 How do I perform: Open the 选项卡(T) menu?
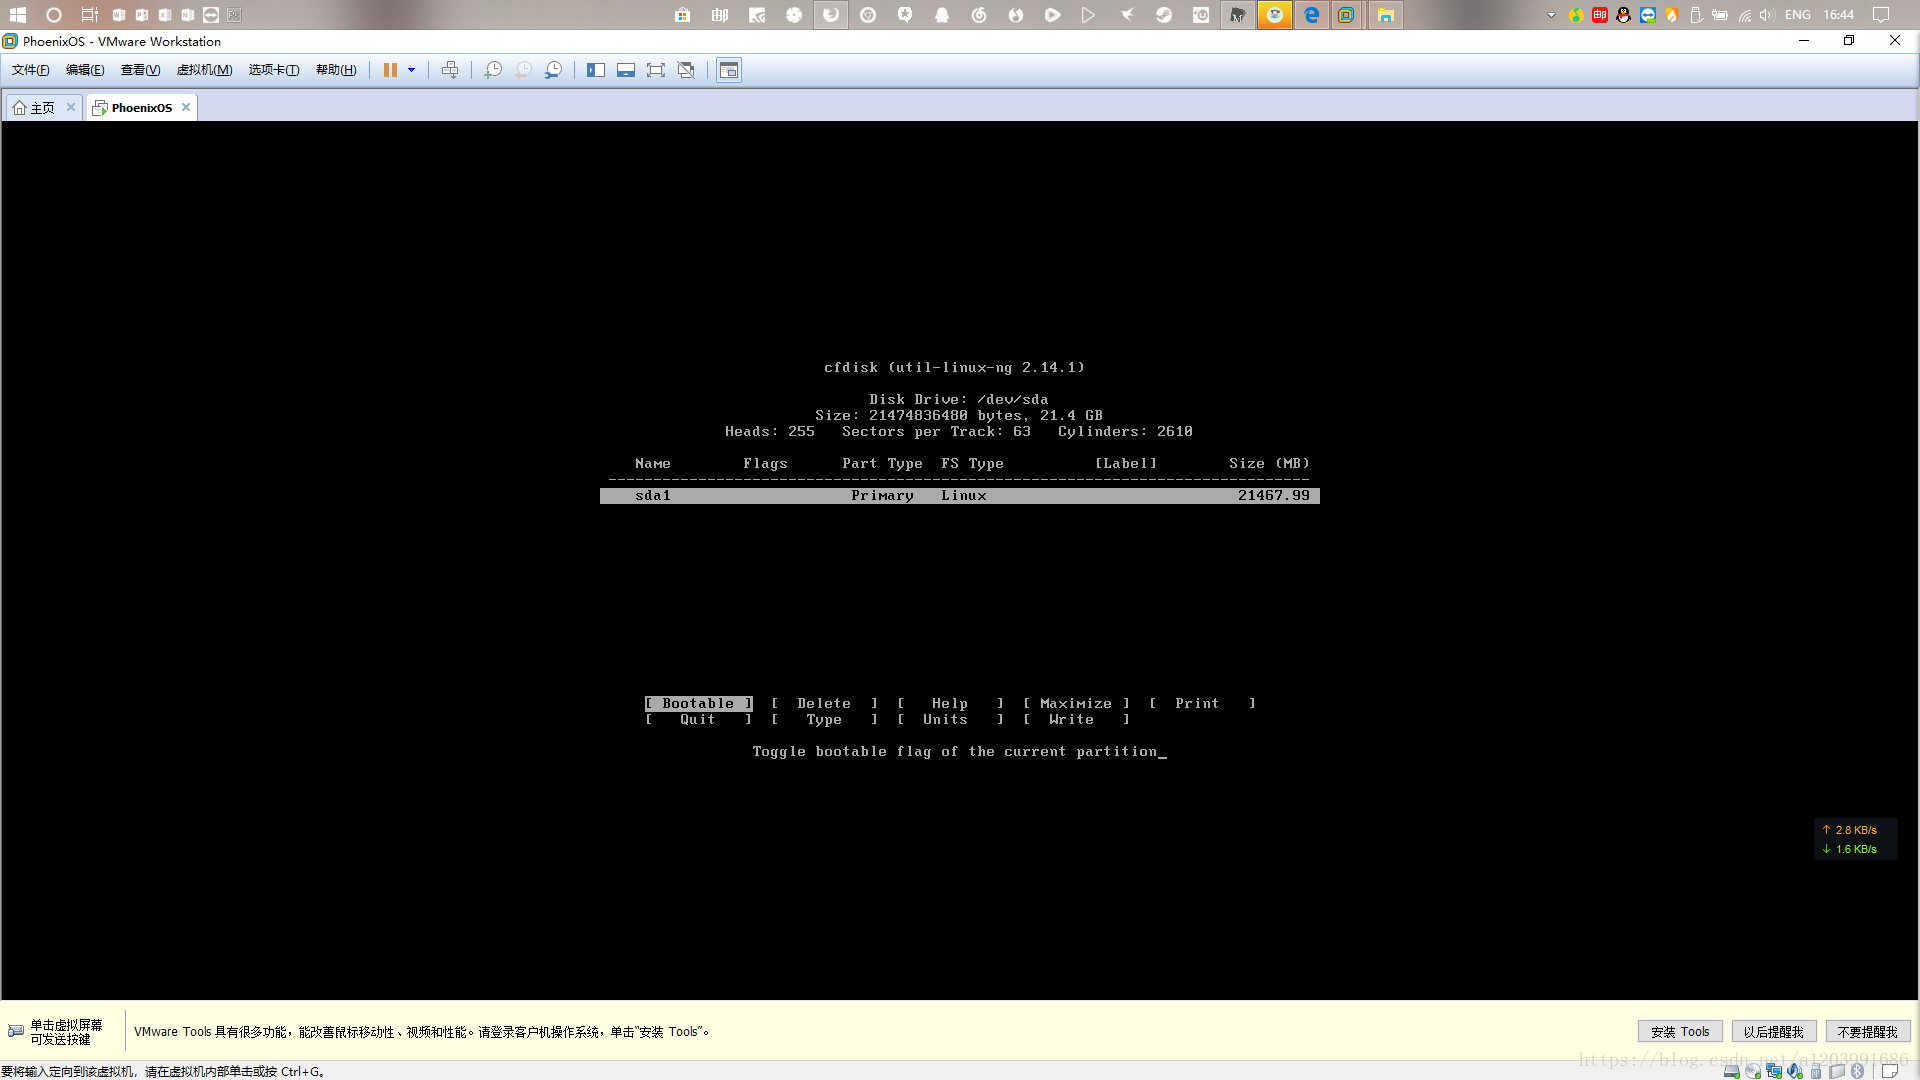coord(273,70)
